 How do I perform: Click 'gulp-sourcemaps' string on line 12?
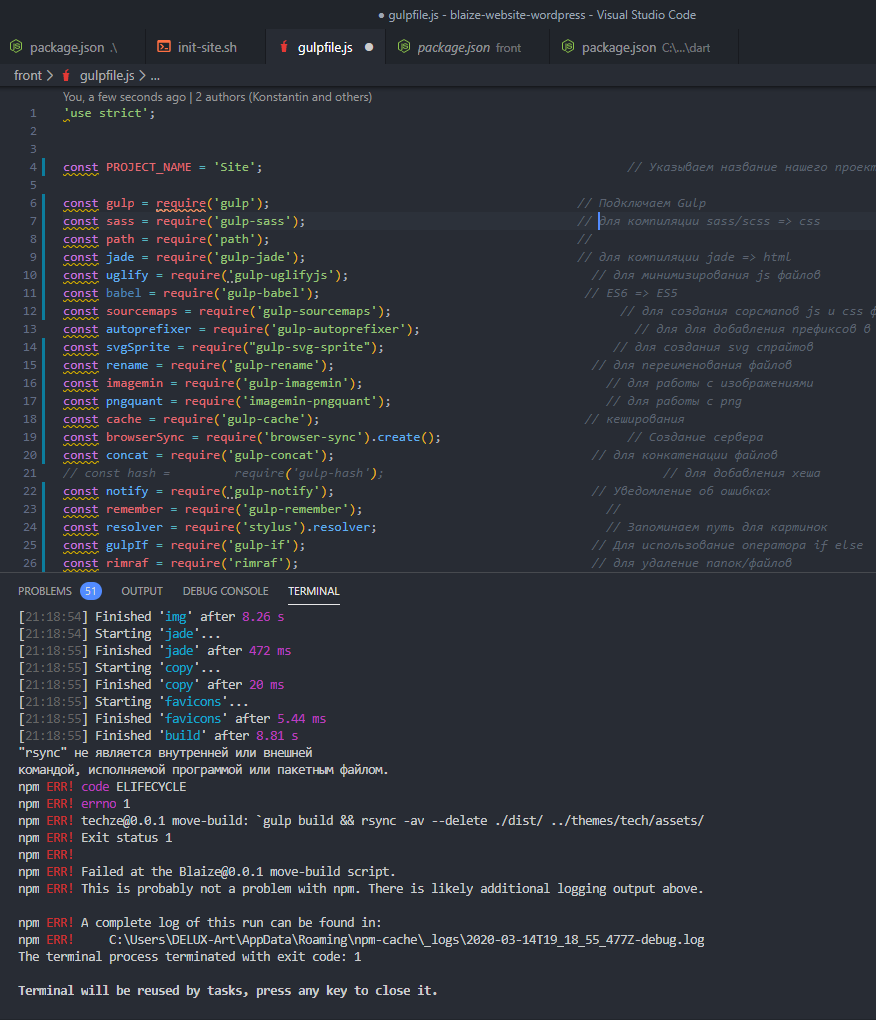pyautogui.click(x=317, y=311)
